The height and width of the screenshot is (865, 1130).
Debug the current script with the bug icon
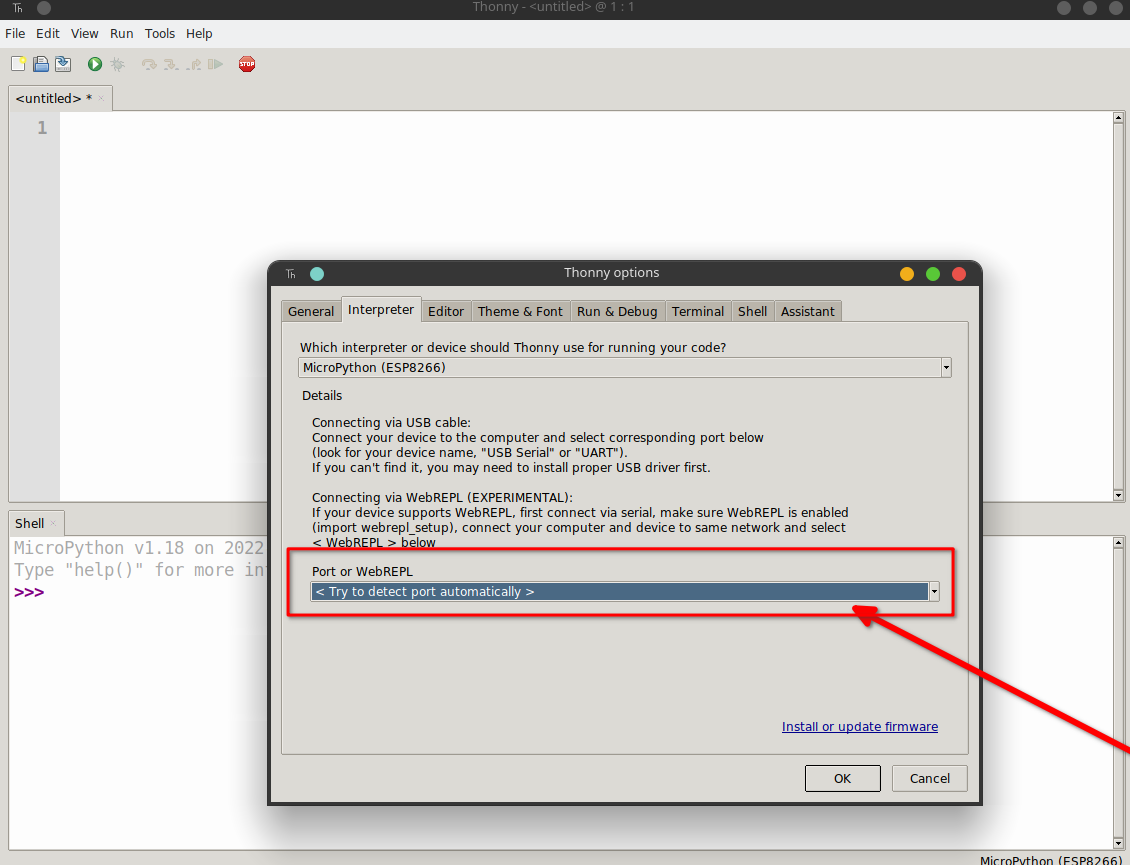point(117,64)
